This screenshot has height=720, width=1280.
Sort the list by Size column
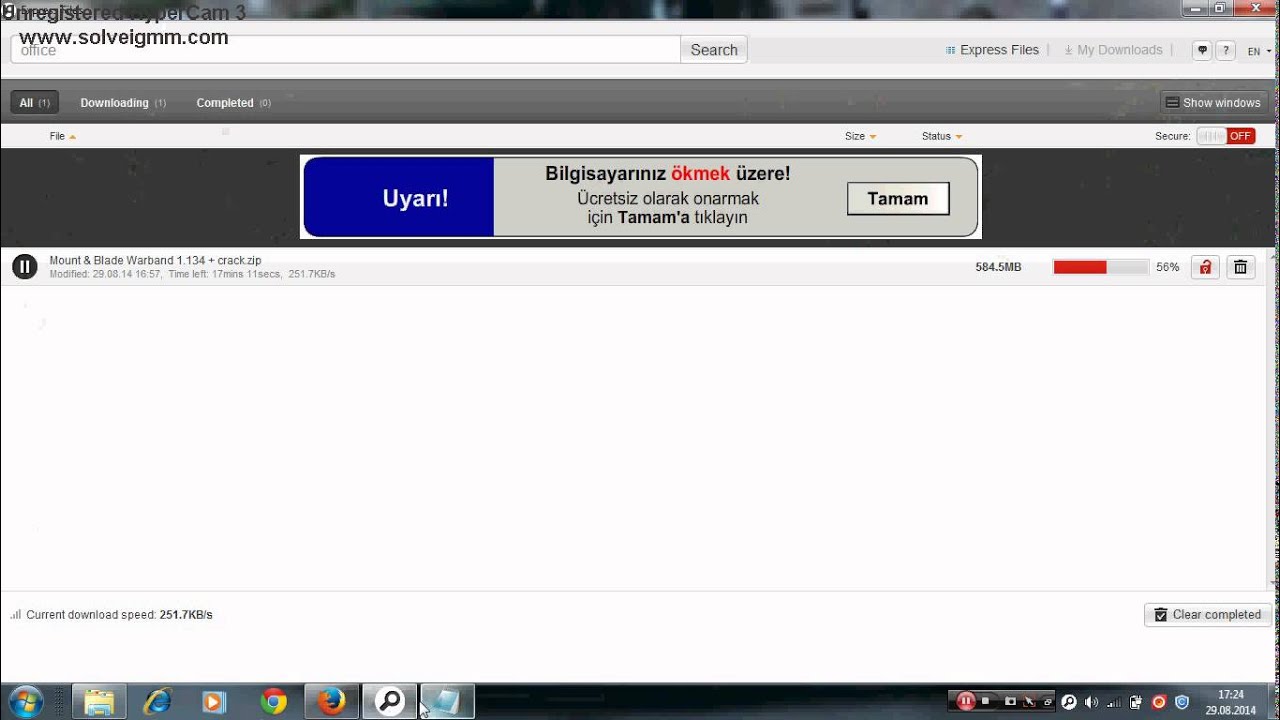(860, 136)
